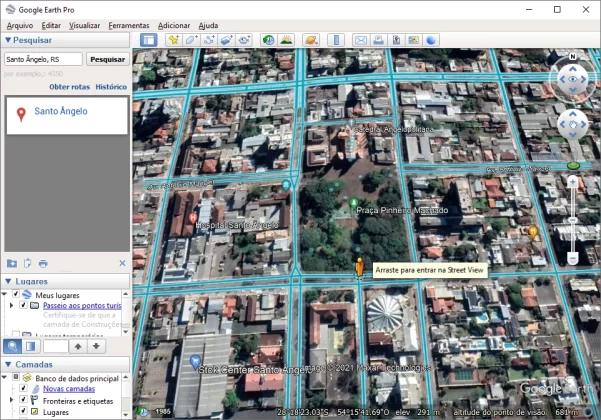601x420 pixels.
Task: Email the view via envelope icon
Action: click(361, 40)
